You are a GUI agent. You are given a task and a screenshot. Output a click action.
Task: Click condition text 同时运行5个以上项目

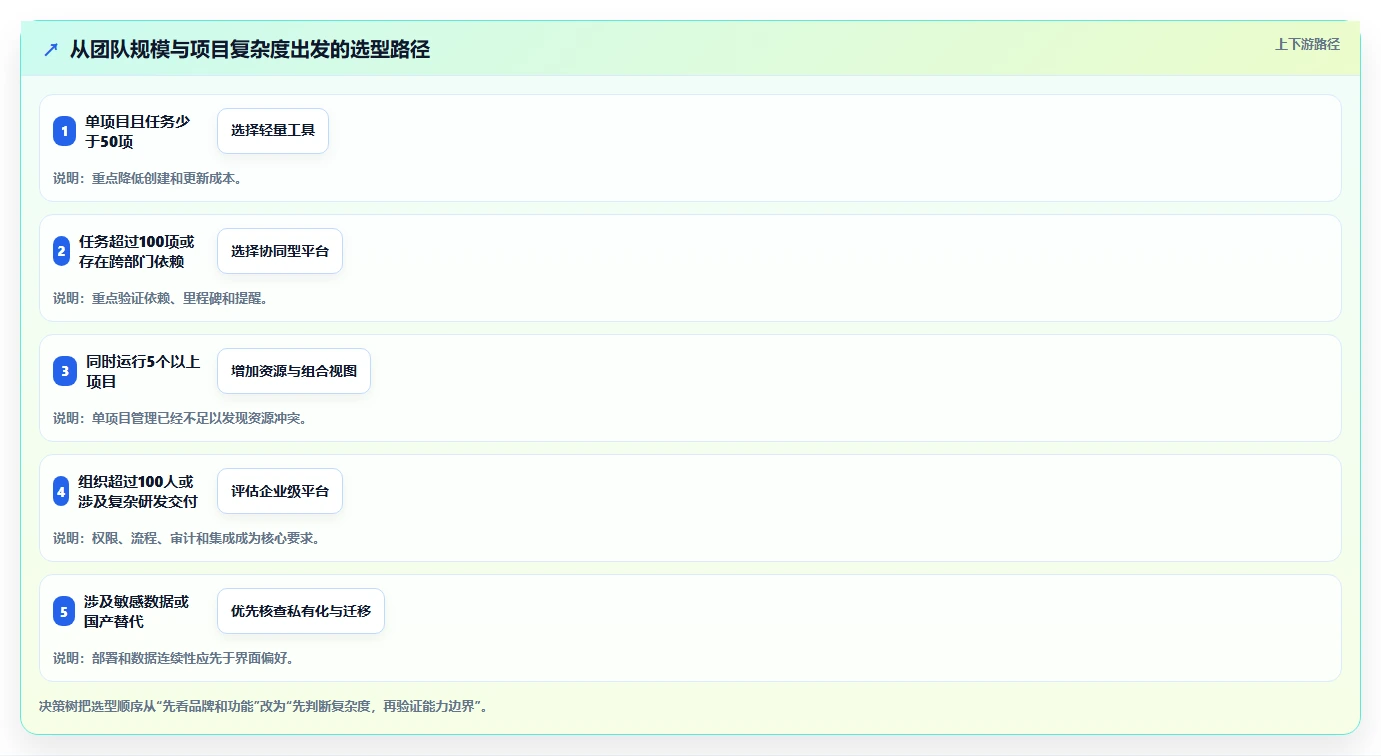tap(144, 371)
